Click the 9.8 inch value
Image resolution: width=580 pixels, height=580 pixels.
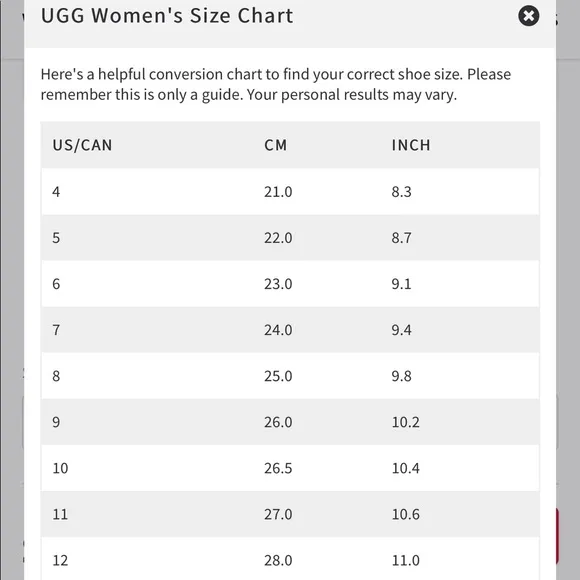coord(402,376)
